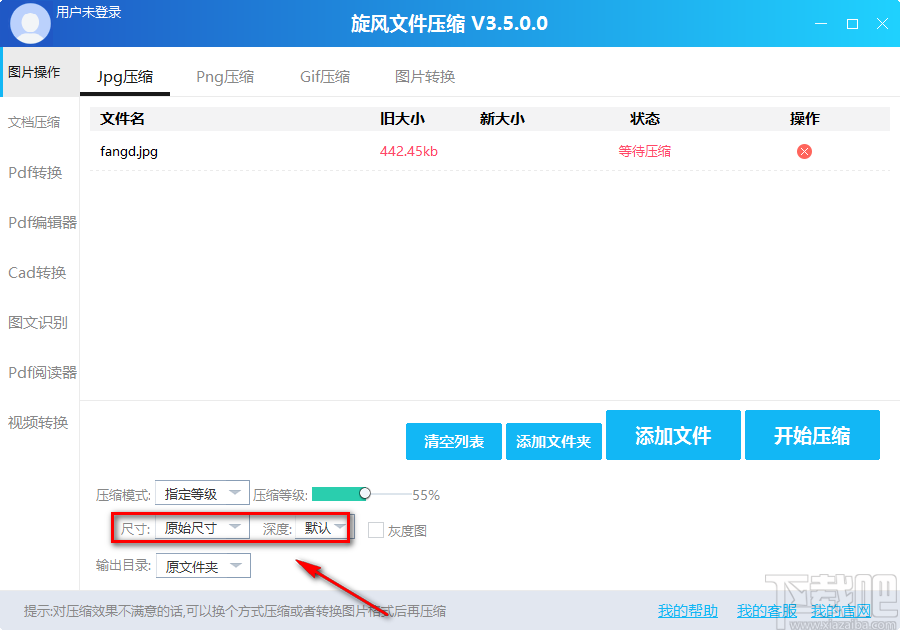Remove fangd.jpg using the red X icon

click(803, 151)
